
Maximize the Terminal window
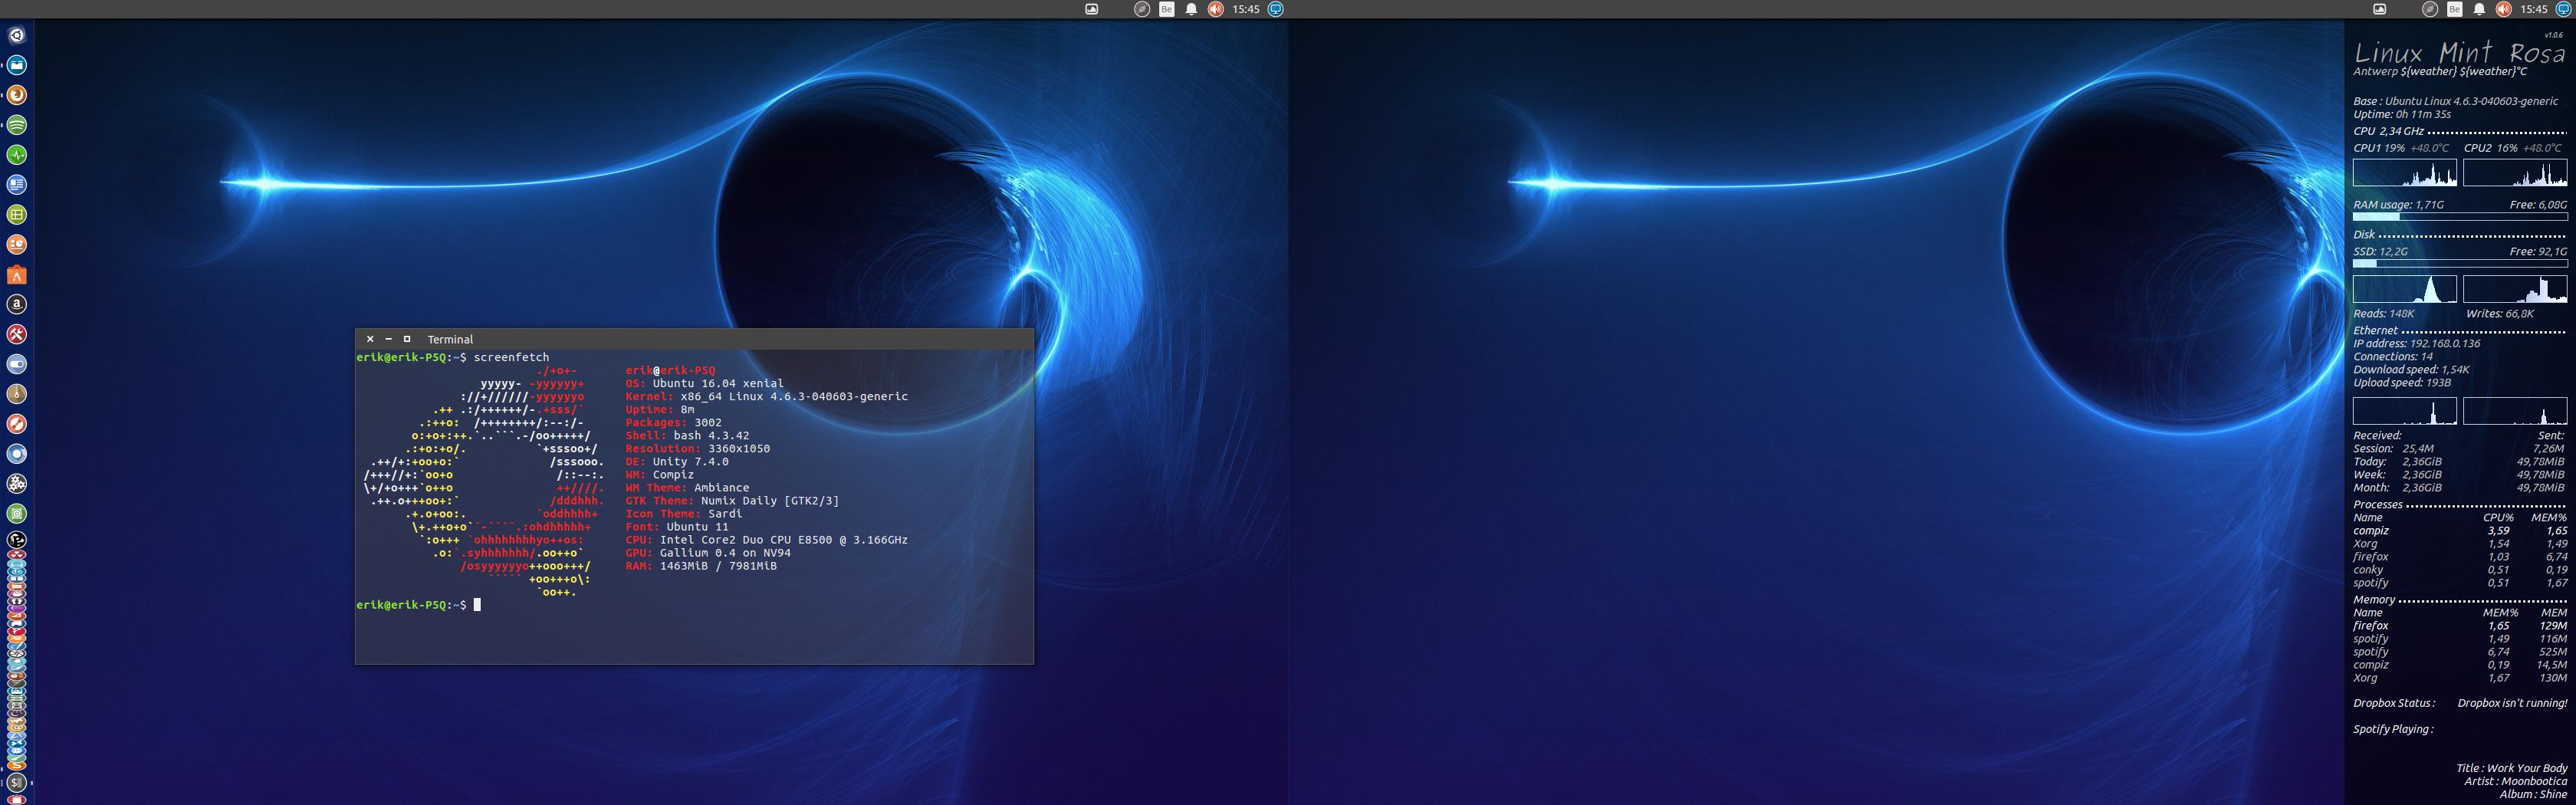click(x=407, y=339)
